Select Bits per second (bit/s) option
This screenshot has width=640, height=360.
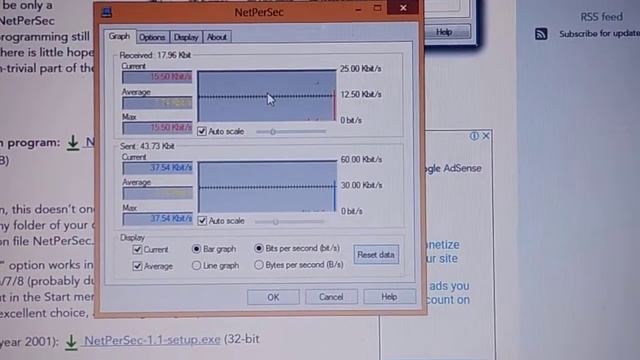[x=259, y=248]
